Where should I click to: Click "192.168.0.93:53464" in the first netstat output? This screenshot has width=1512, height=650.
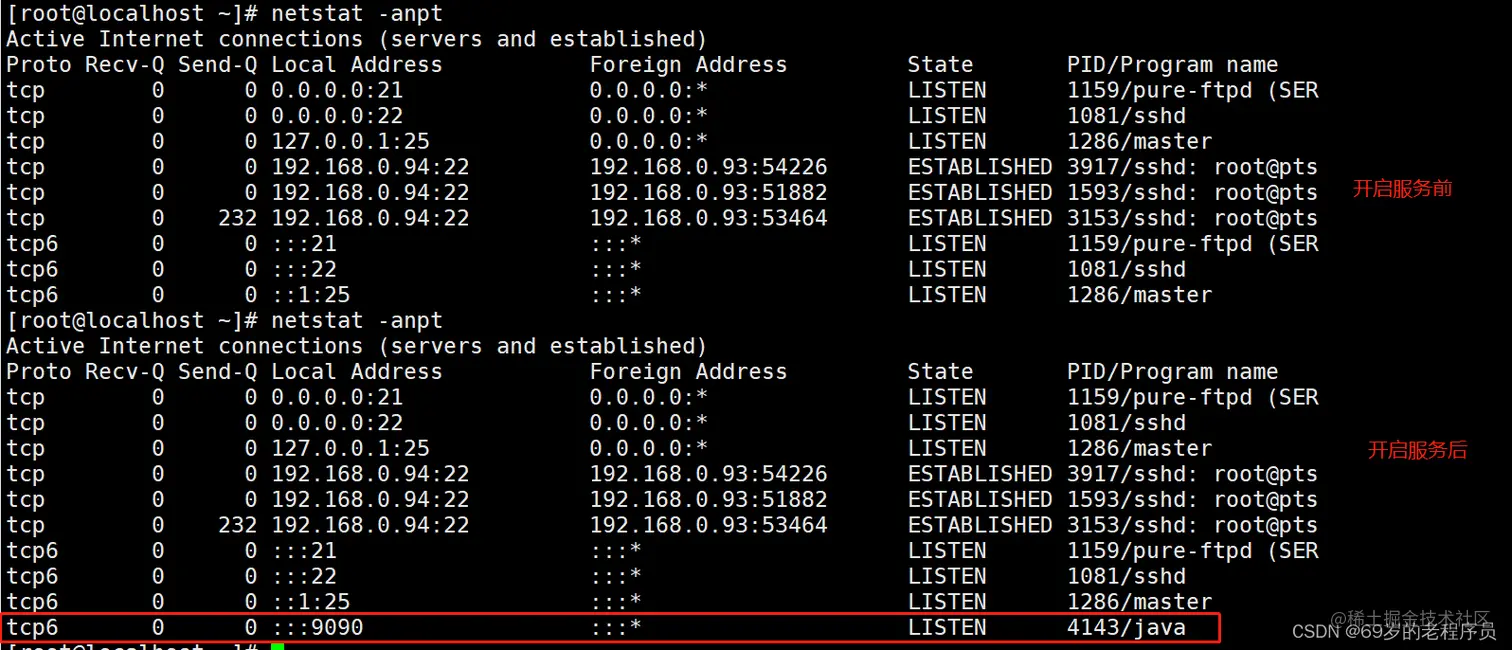[x=708, y=218]
